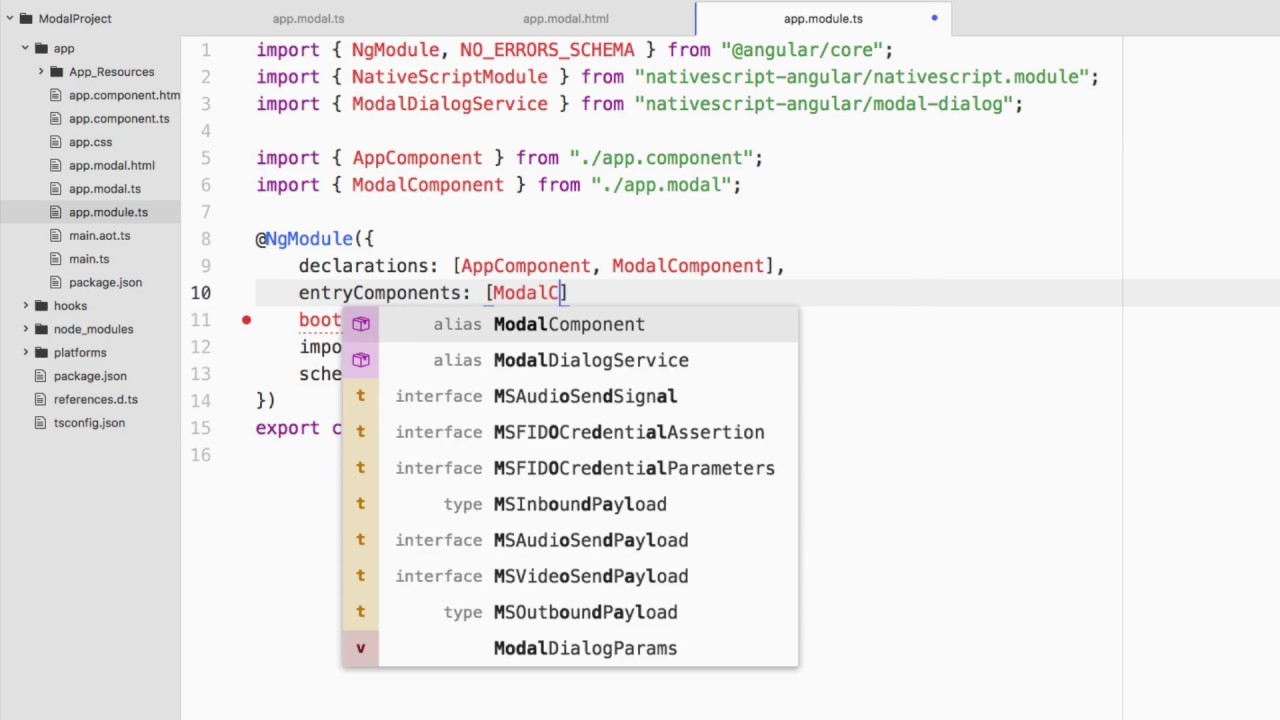Click NO_ERRORS_SCHEMA in line 1
The height and width of the screenshot is (720, 1280).
pos(547,50)
